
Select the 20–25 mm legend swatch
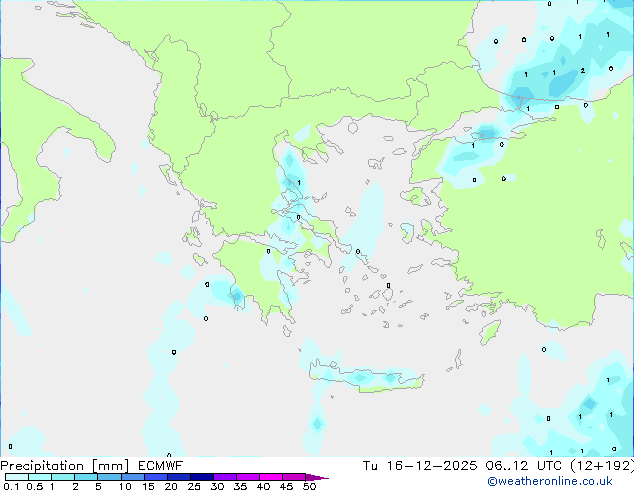point(178,477)
